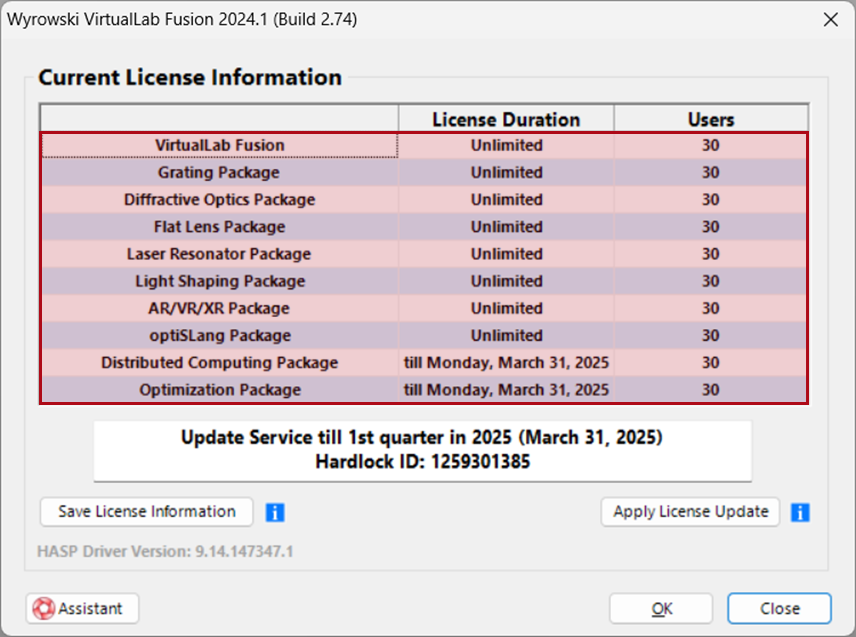Close the license dialog with X
Image resolution: width=856 pixels, height=637 pixels.
click(830, 20)
